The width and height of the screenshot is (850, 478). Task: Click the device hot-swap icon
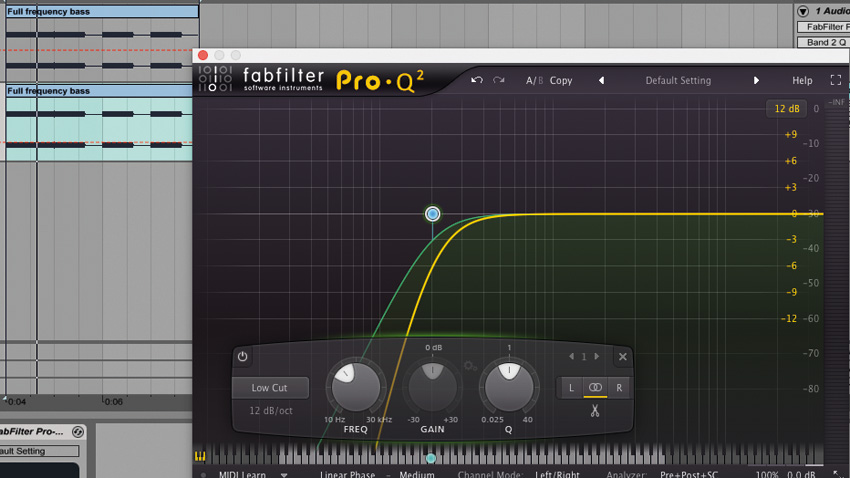tap(78, 432)
